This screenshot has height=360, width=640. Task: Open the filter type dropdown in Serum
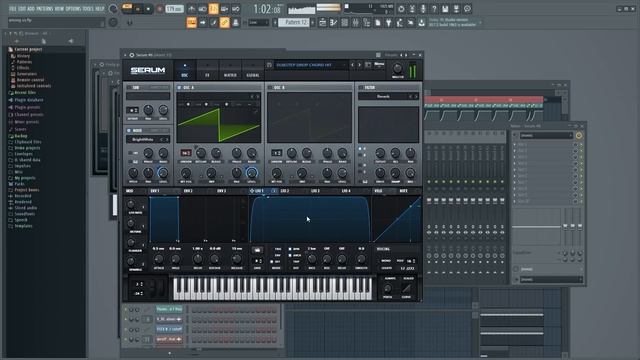click(383, 96)
